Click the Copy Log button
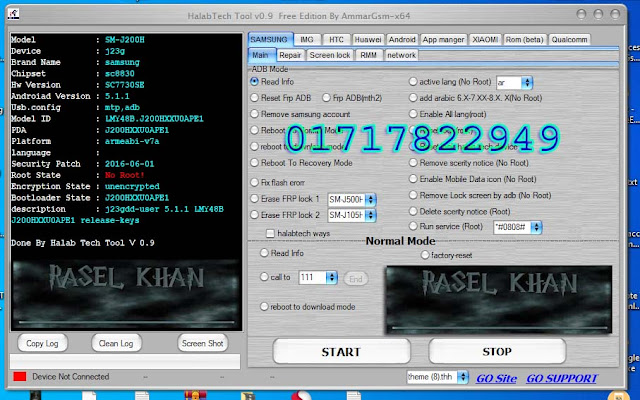The image size is (640, 400). click(x=42, y=343)
